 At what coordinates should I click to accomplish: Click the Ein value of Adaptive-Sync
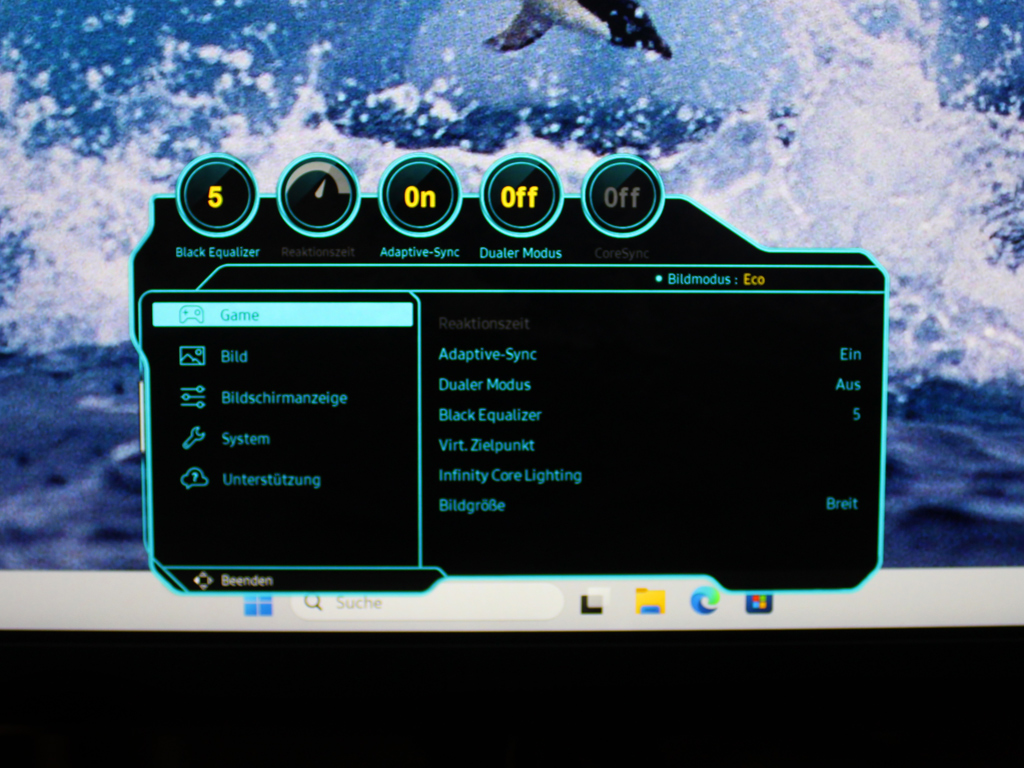(x=850, y=354)
